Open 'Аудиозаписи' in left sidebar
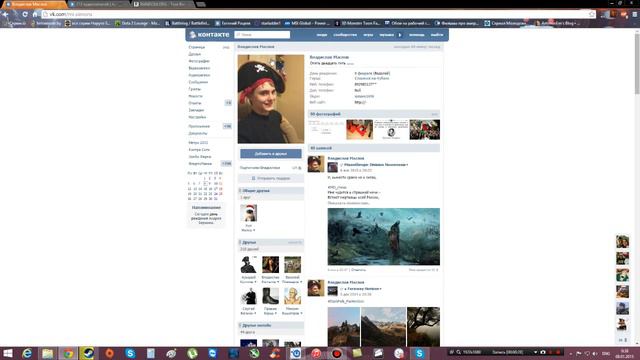 (x=199, y=75)
